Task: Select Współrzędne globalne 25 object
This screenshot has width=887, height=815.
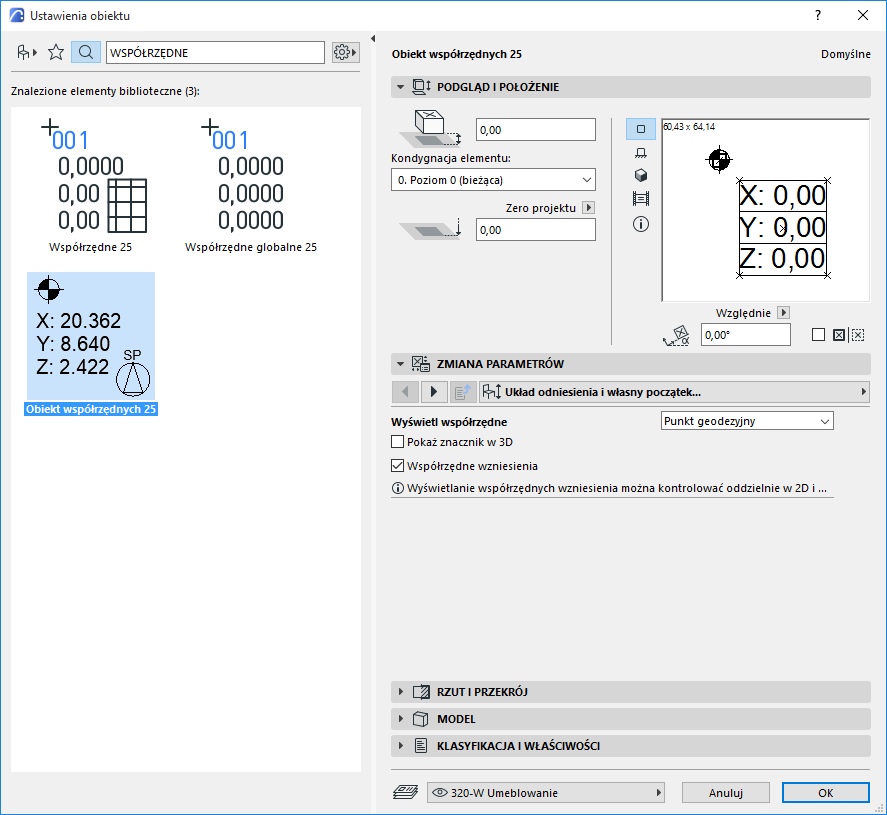Action: point(251,187)
